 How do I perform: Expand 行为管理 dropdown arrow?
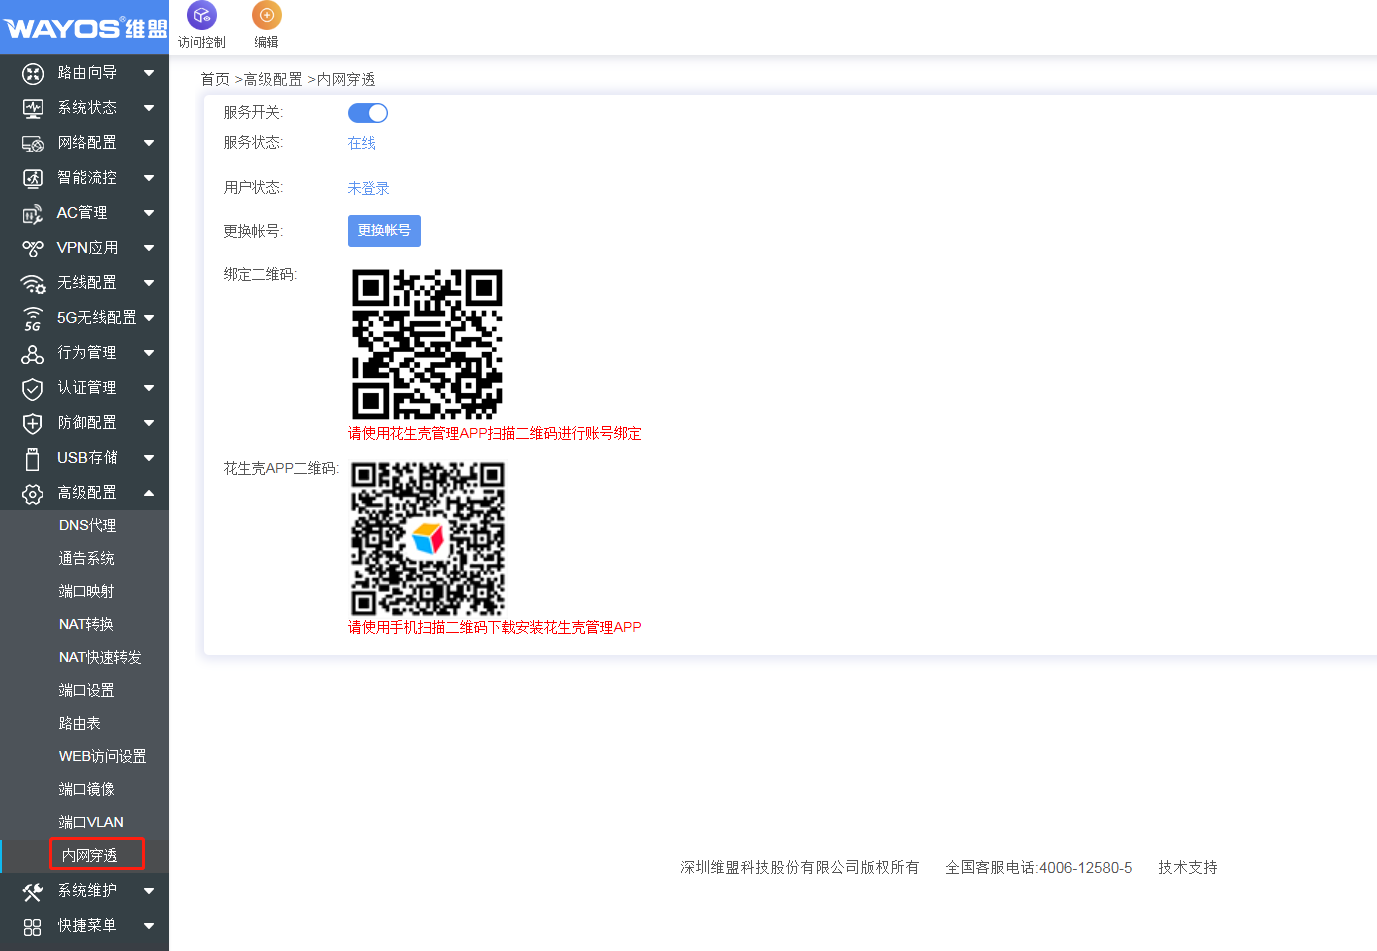(x=149, y=353)
